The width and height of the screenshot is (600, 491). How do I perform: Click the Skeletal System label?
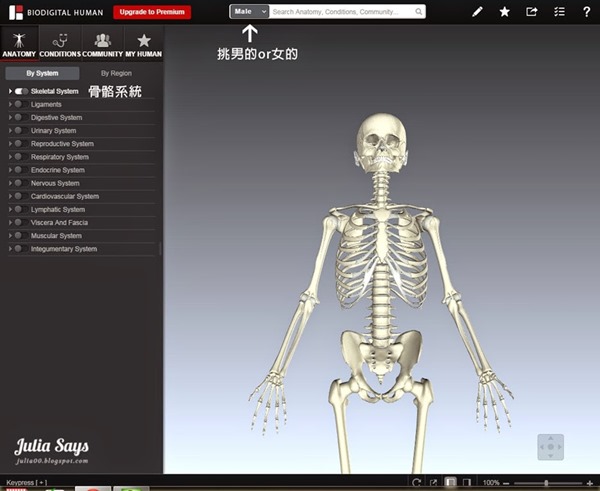(x=55, y=91)
